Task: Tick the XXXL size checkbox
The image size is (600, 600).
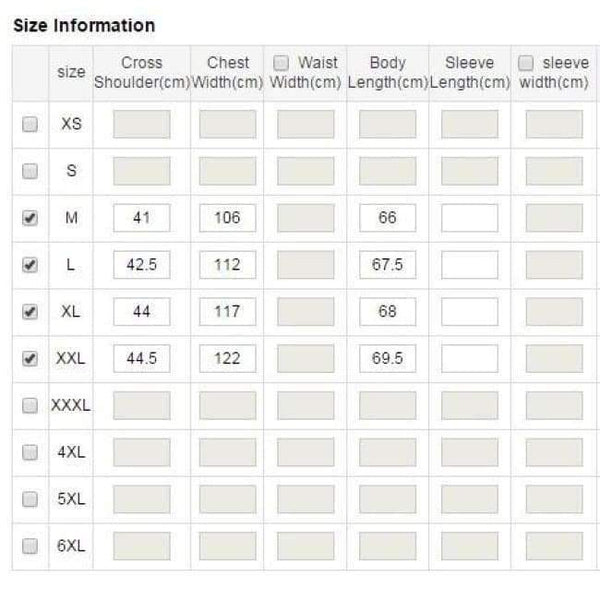Action: coord(30,405)
